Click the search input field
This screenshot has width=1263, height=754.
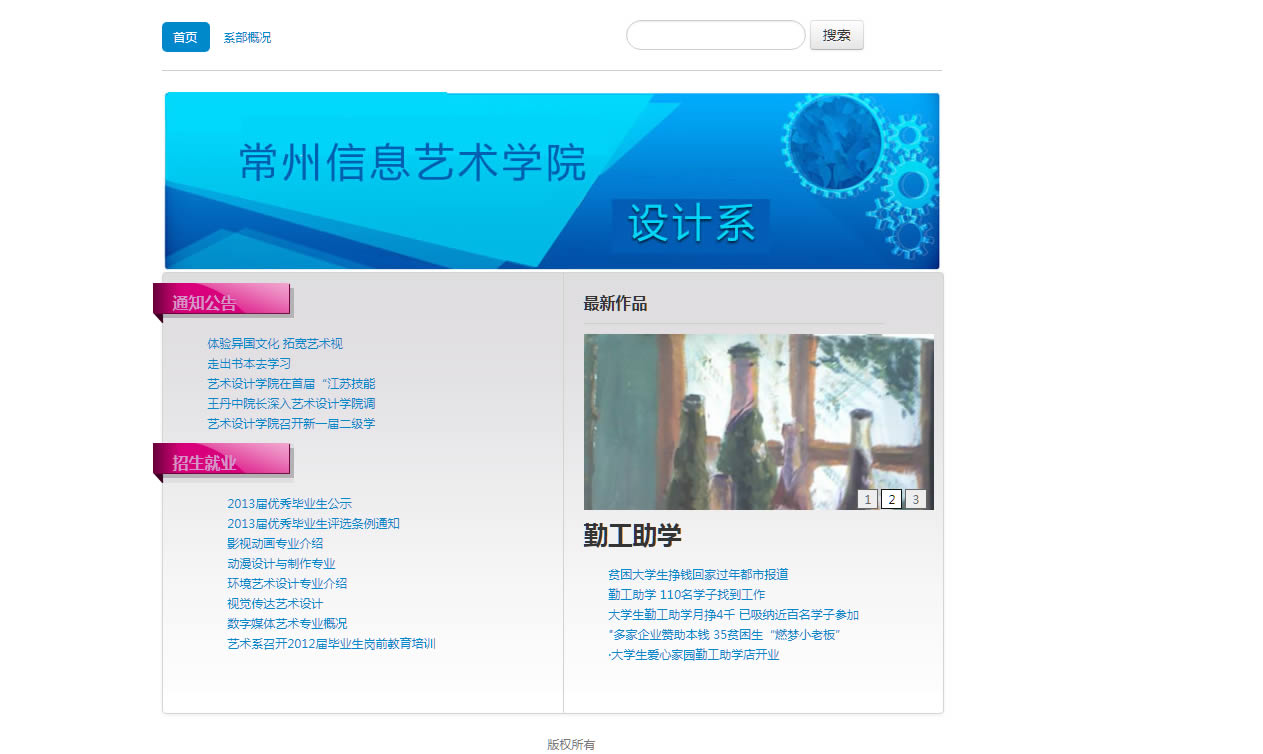click(715, 35)
